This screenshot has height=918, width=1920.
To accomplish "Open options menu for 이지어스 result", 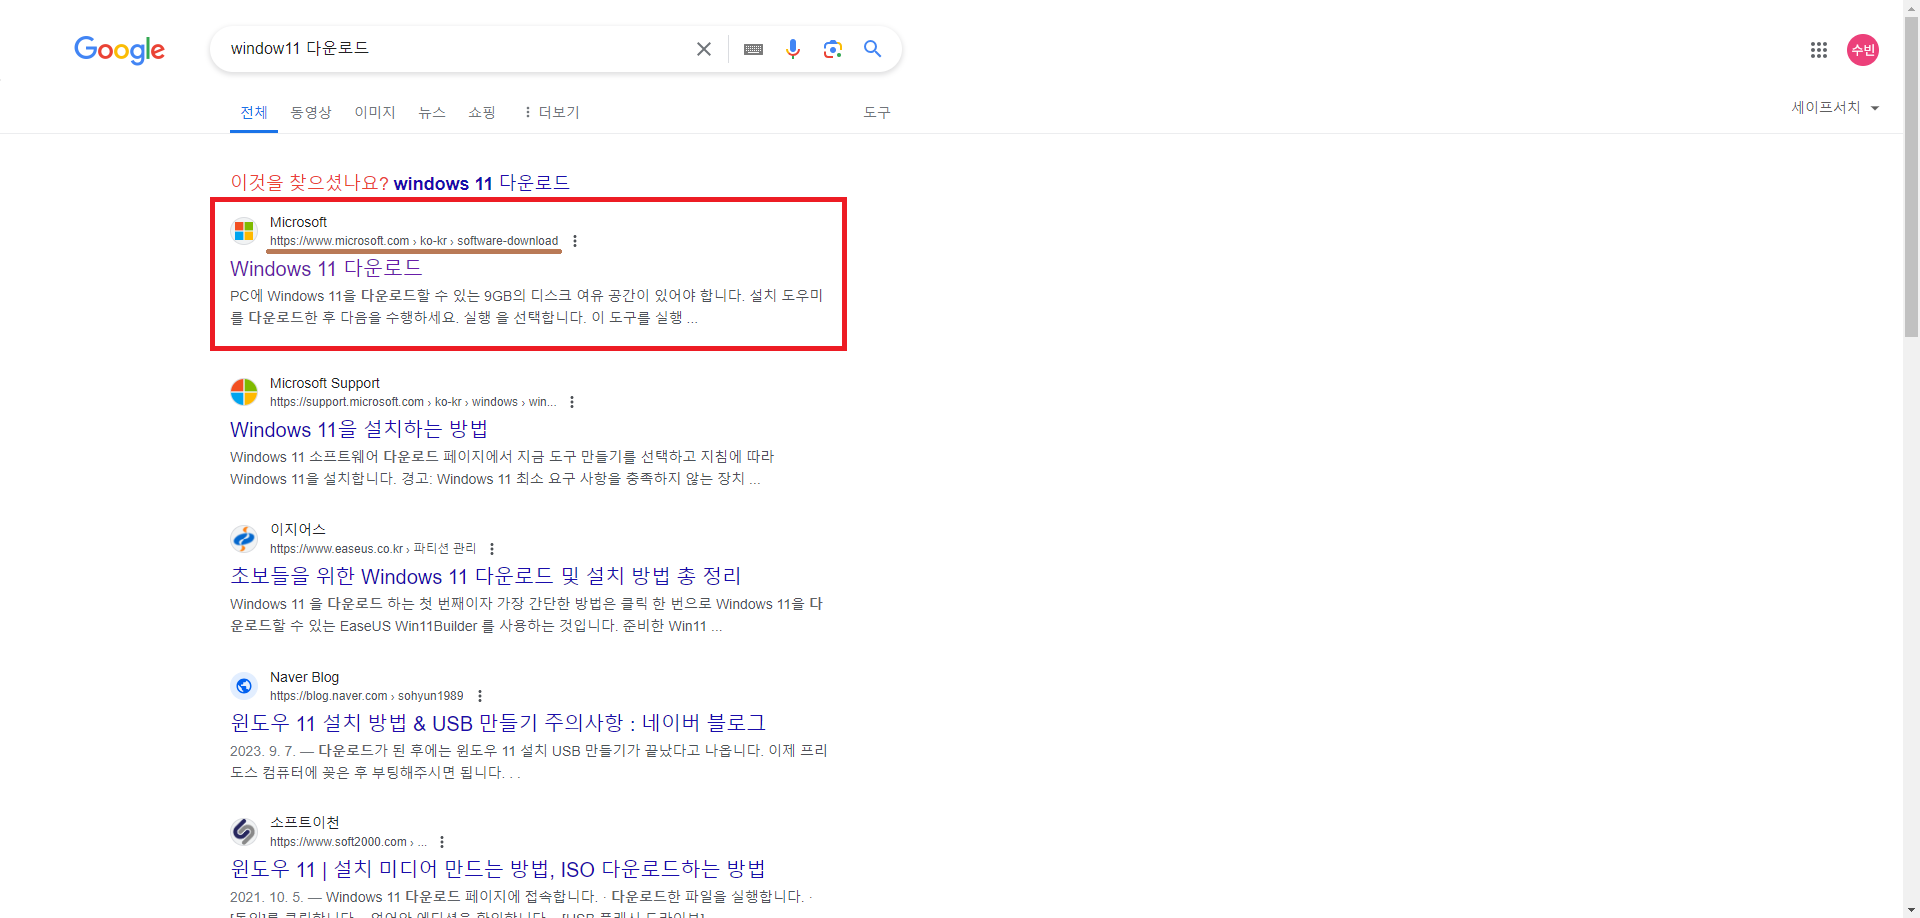I will [492, 549].
